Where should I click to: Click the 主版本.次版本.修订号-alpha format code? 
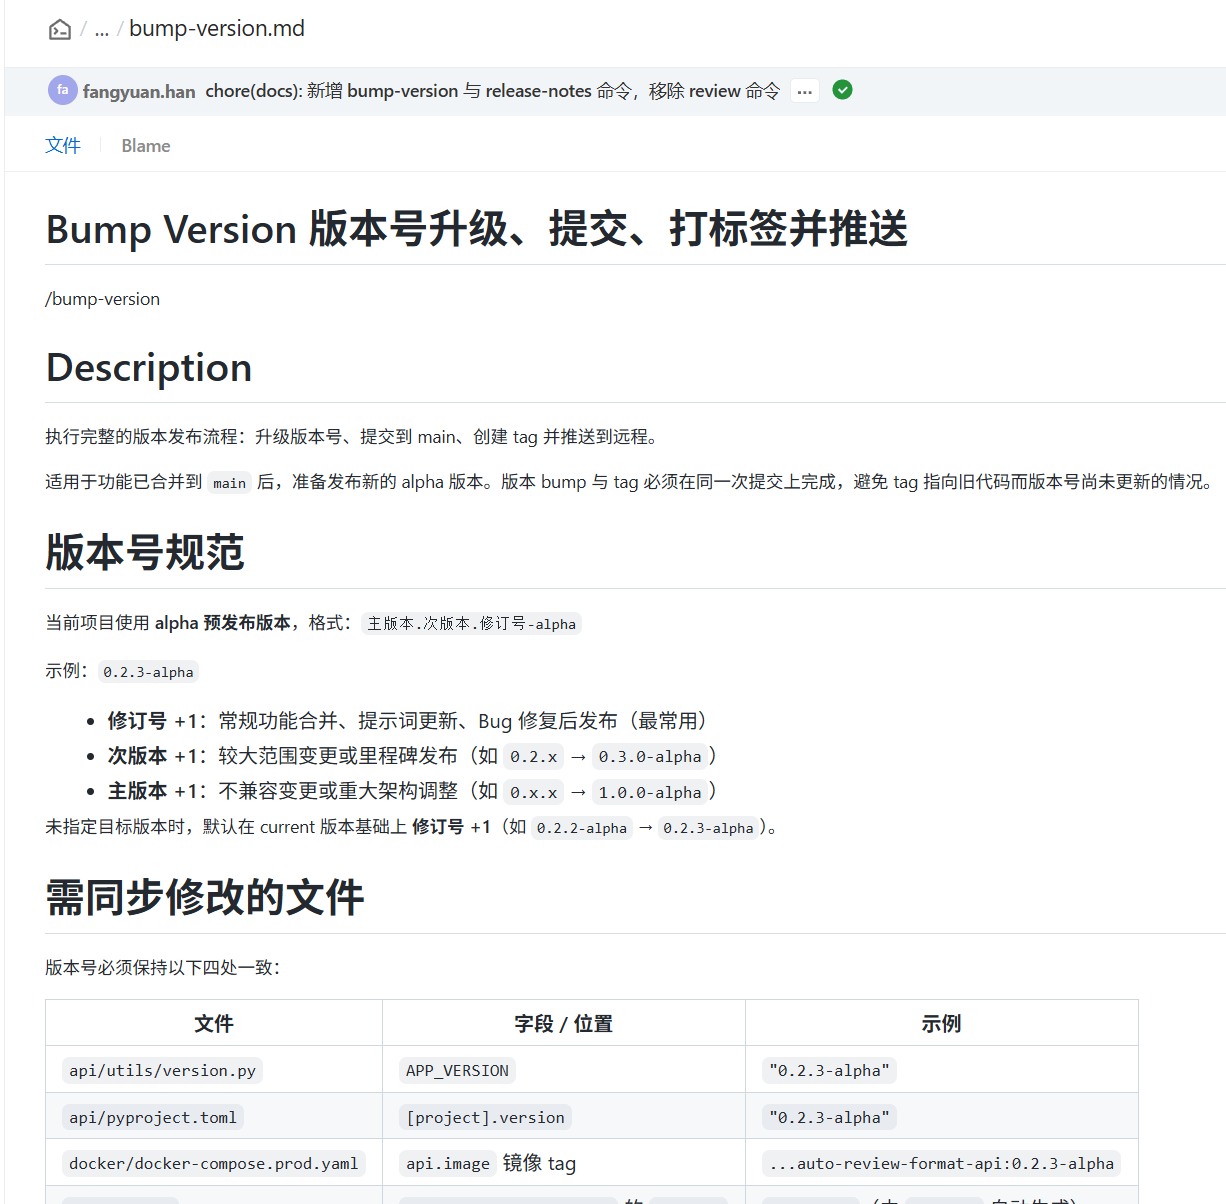click(x=471, y=624)
